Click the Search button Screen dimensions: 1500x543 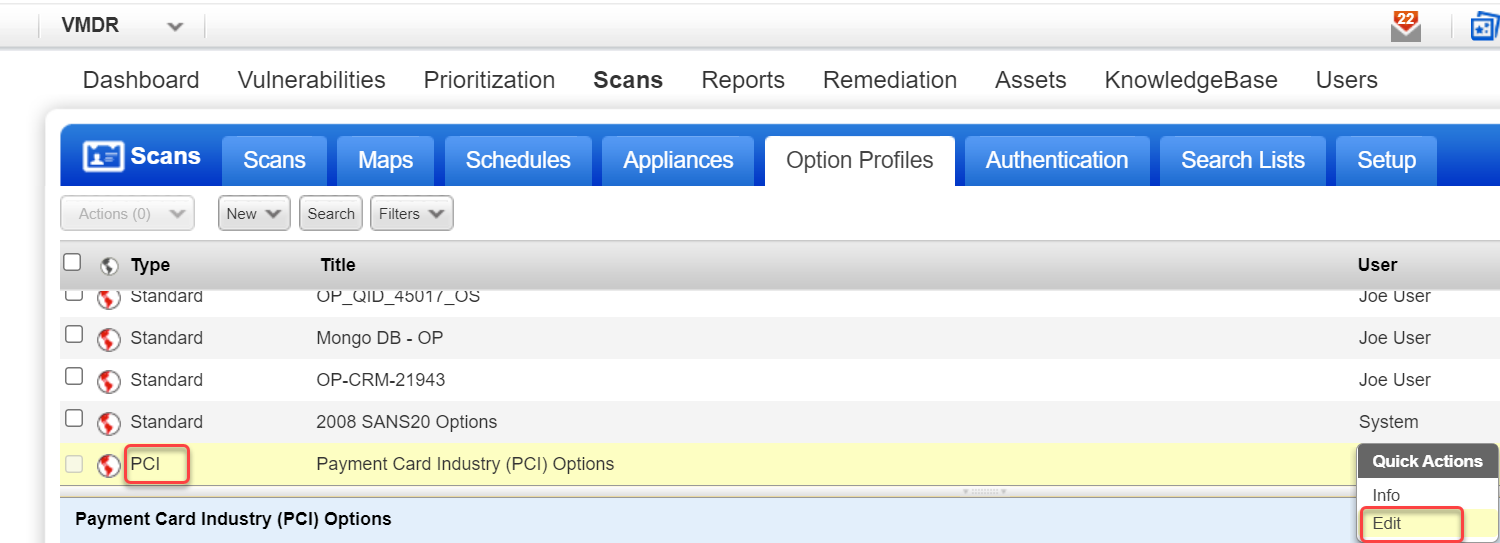[331, 213]
